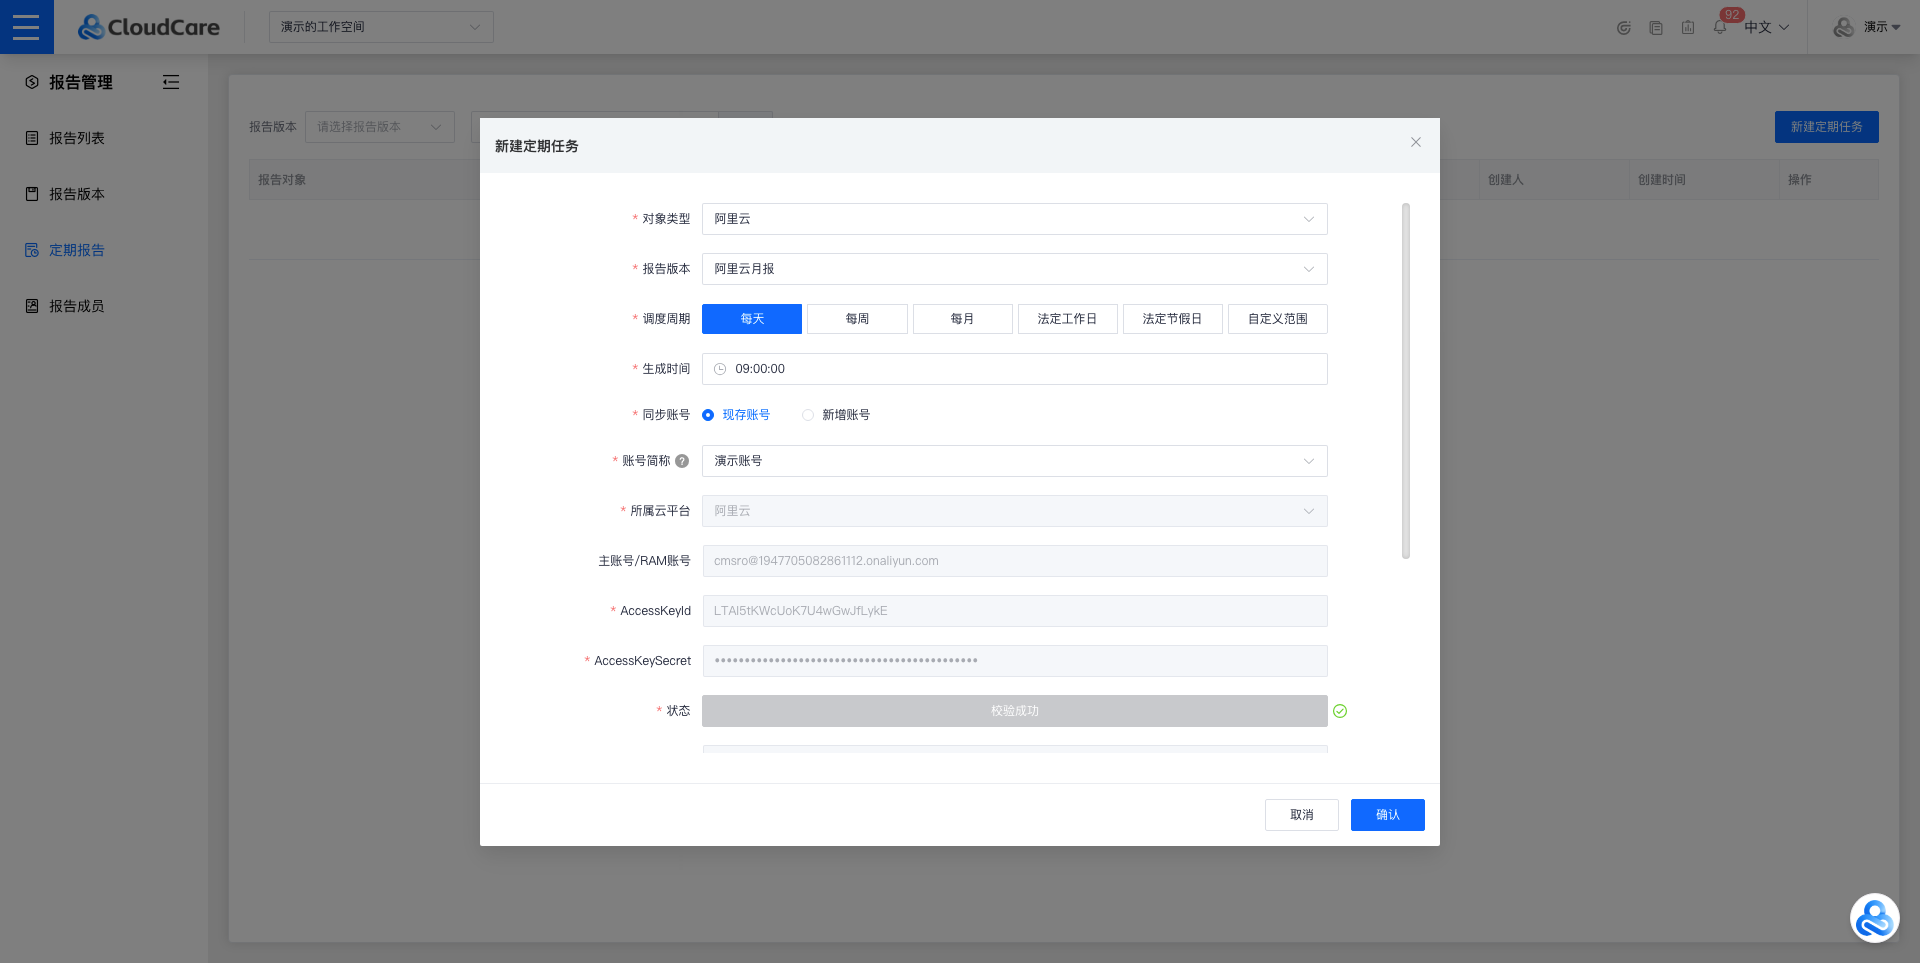Click the hamburger menu icon
Viewport: 1920px width, 963px height.
click(x=26, y=27)
